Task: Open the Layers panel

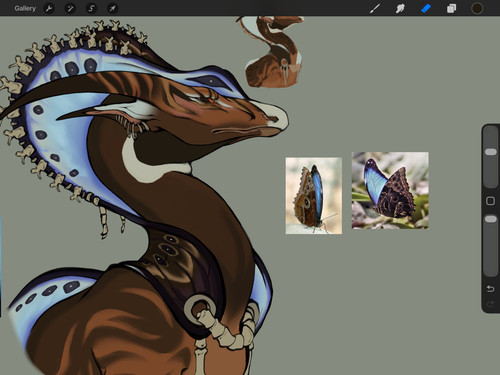Action: [x=451, y=8]
